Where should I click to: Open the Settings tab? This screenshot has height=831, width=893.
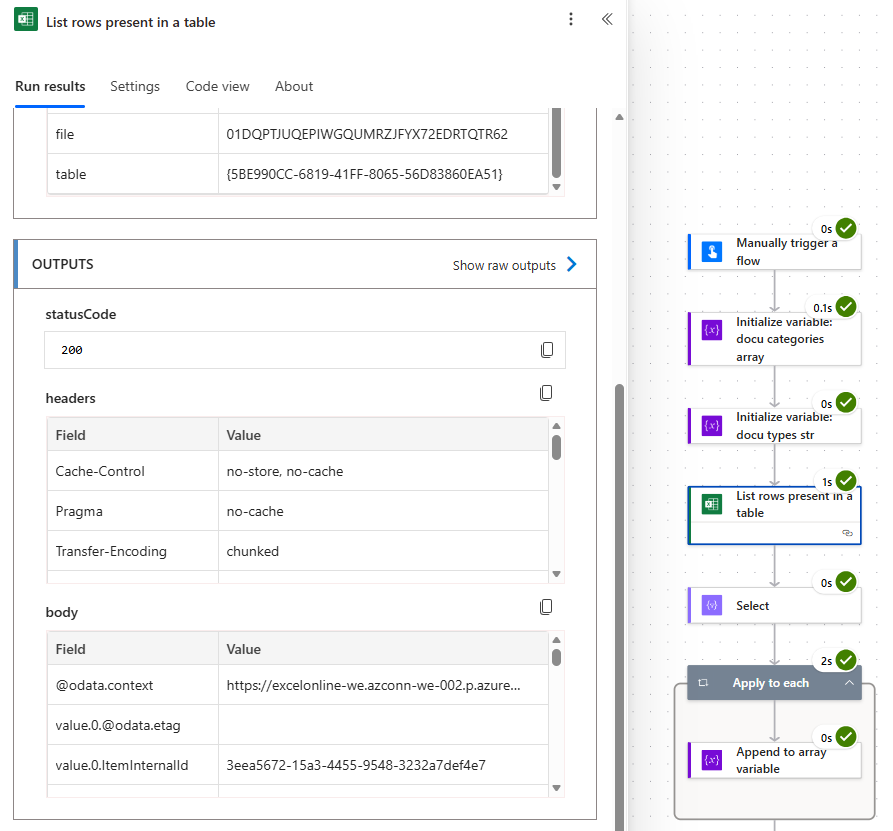[135, 87]
